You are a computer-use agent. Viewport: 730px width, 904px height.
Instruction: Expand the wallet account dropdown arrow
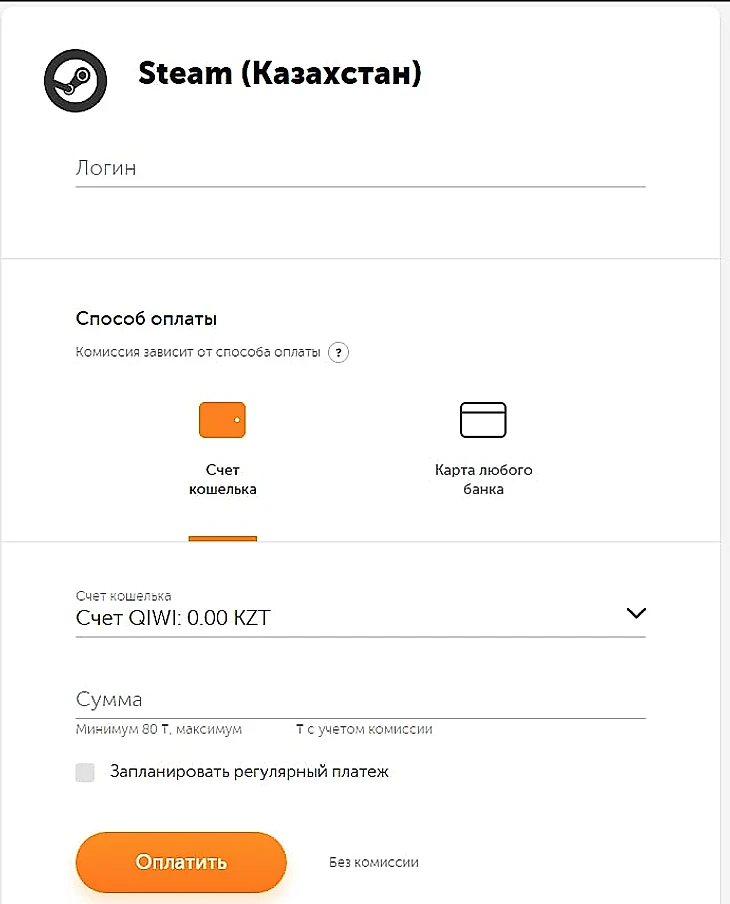point(636,614)
